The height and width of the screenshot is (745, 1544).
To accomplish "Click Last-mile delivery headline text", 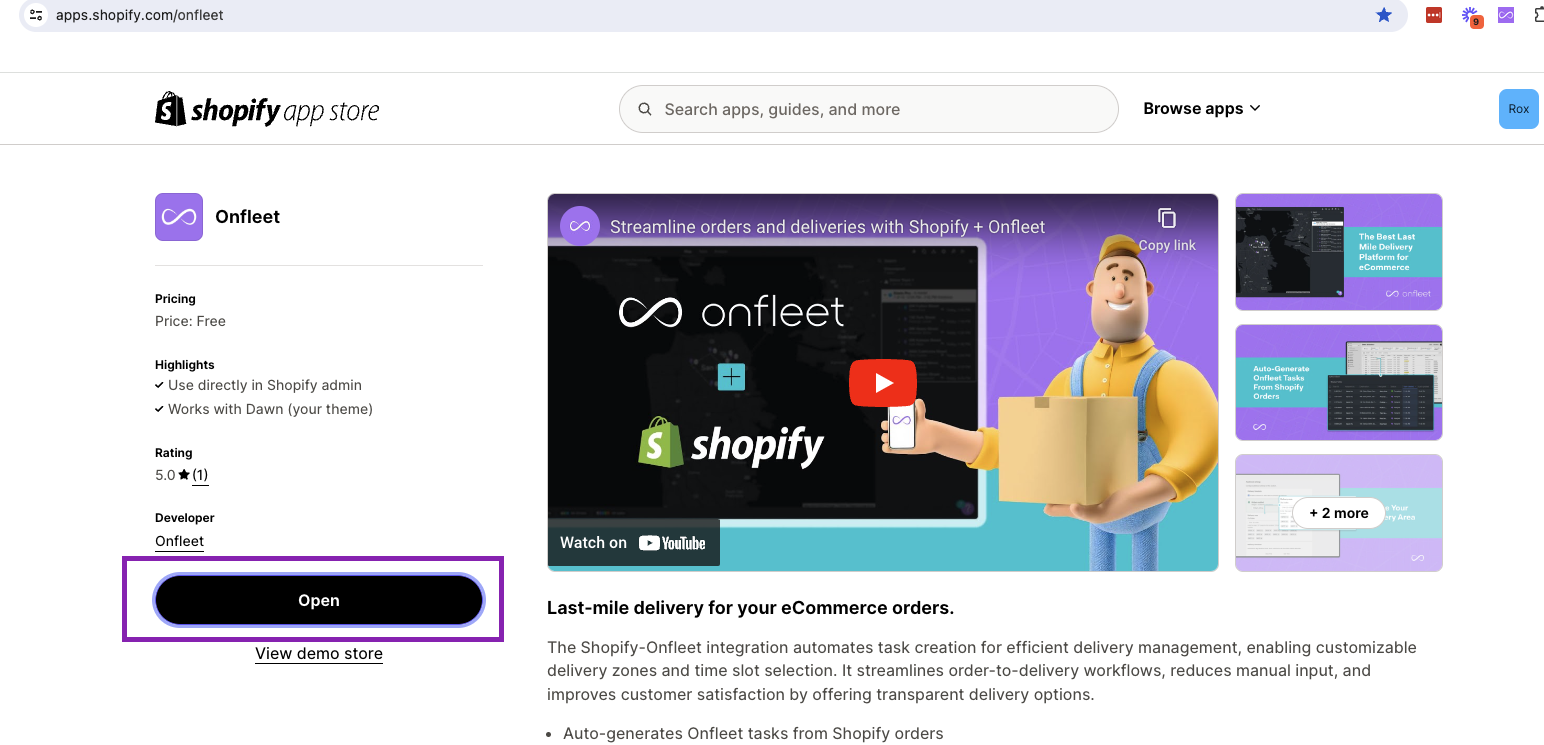I will (751, 608).
